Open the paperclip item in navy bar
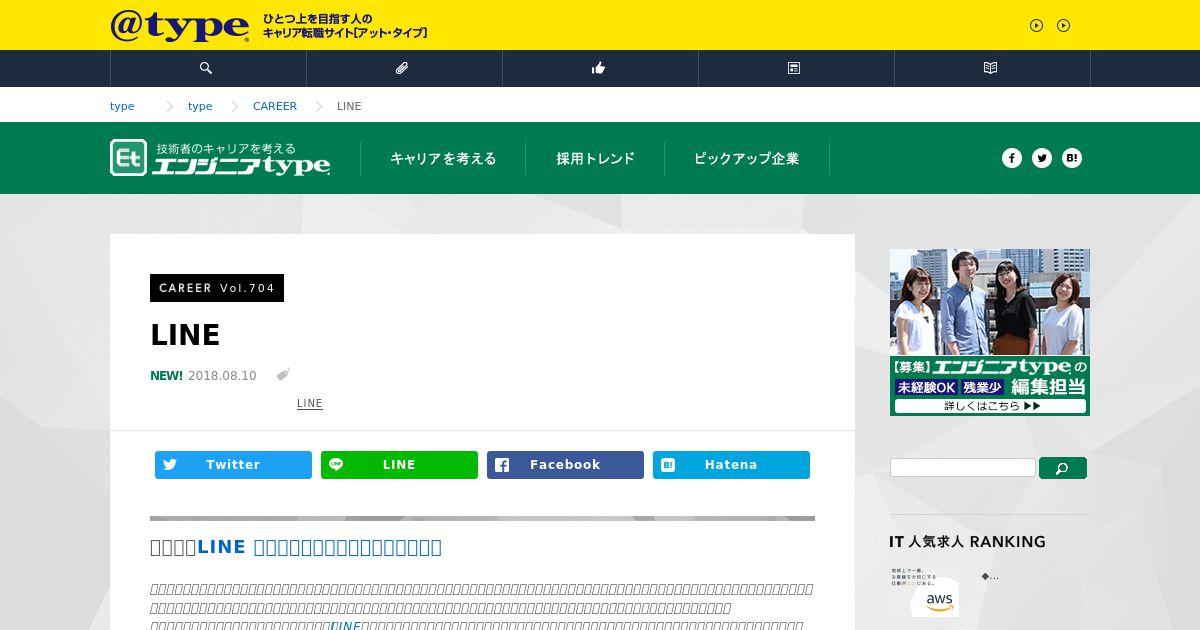 [403, 68]
